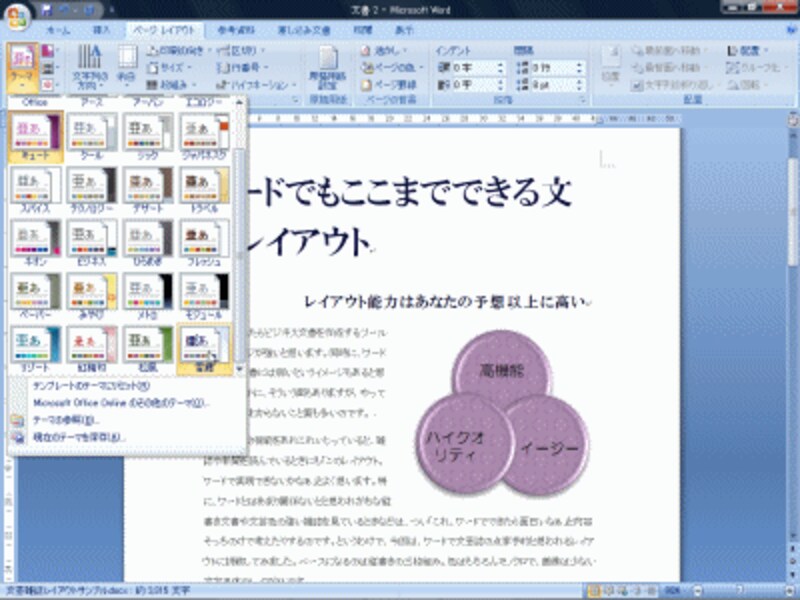Switch to the 挿入 (Insert) tab
The width and height of the screenshot is (800, 600).
[102, 31]
